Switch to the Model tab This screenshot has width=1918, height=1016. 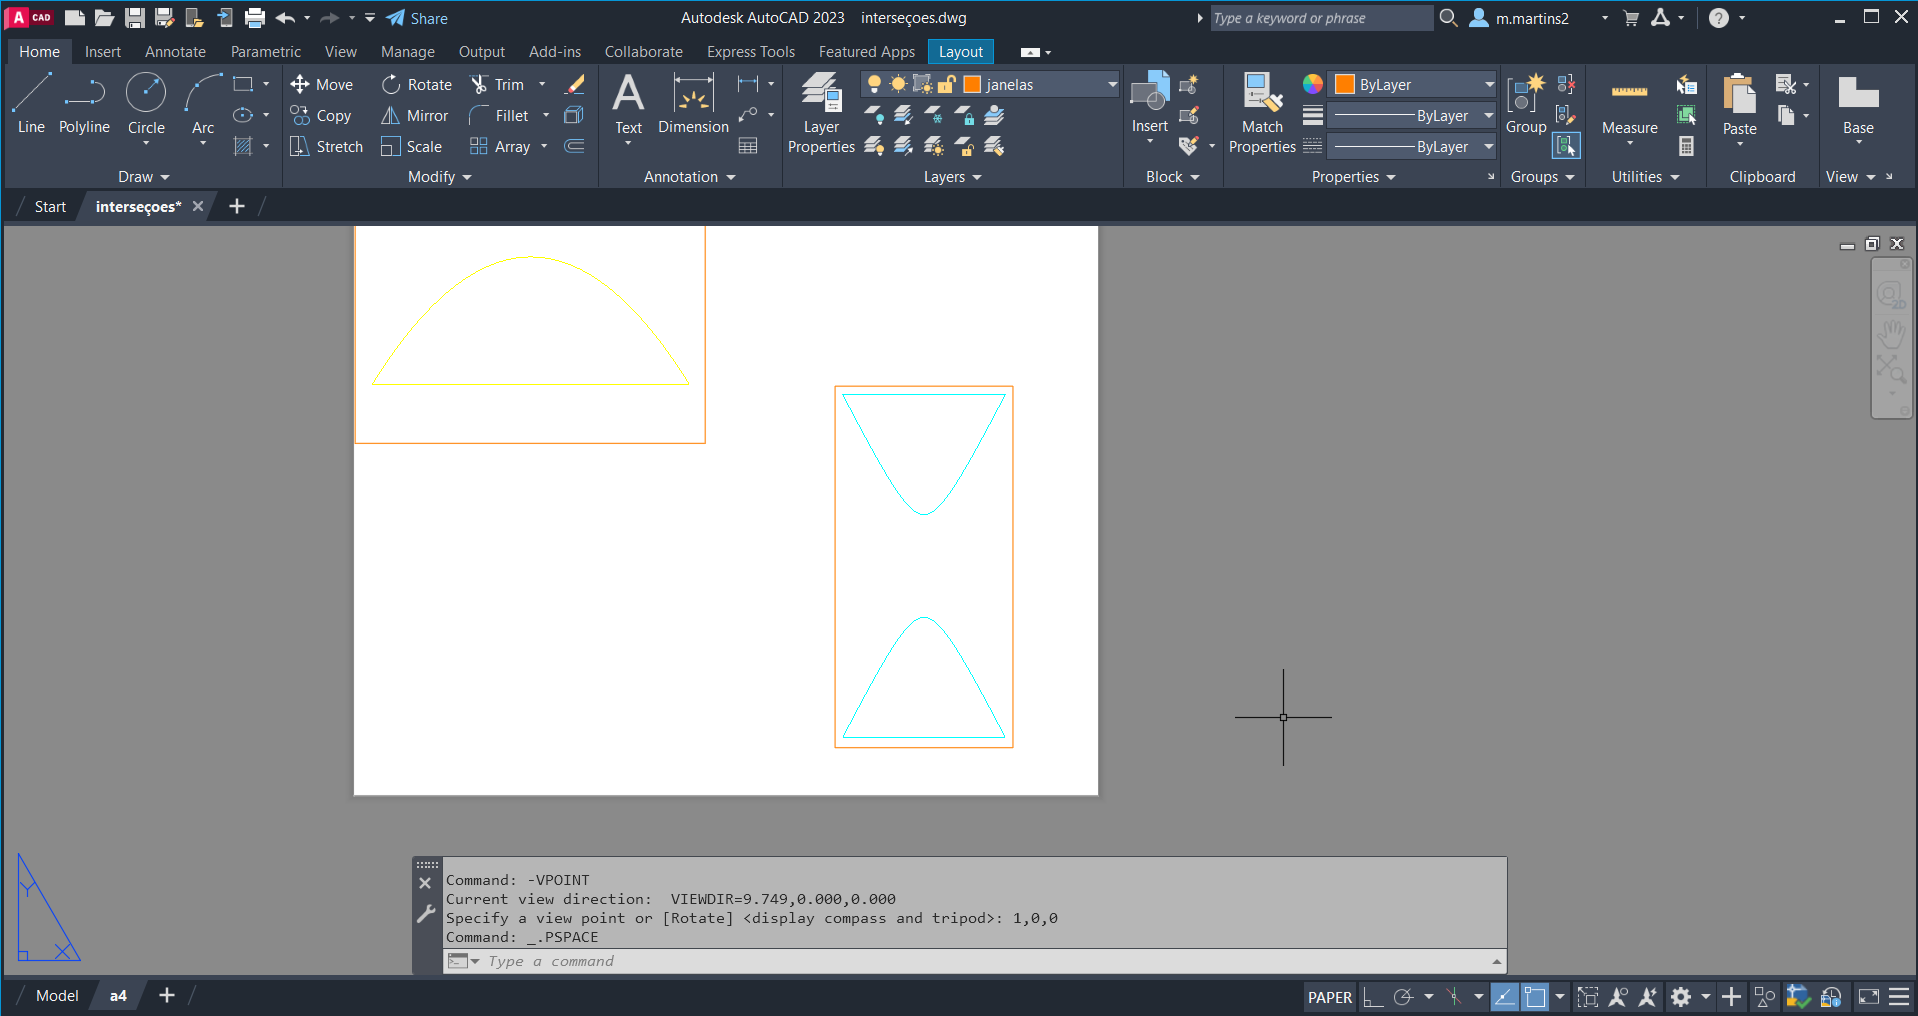(57, 996)
